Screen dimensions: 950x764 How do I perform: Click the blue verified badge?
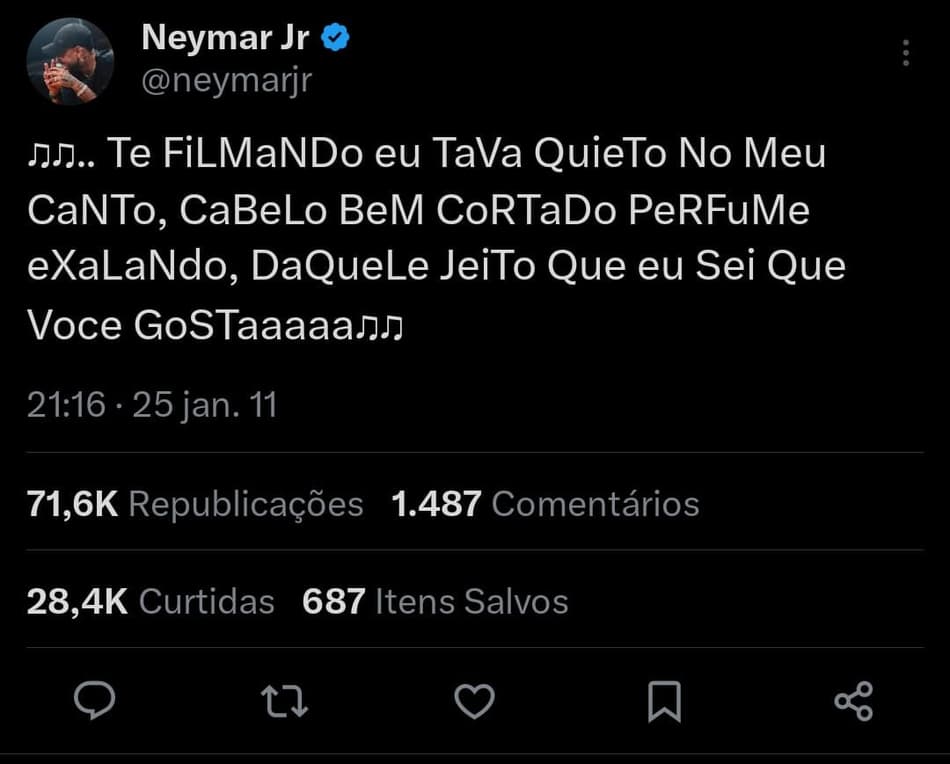click(x=336, y=38)
